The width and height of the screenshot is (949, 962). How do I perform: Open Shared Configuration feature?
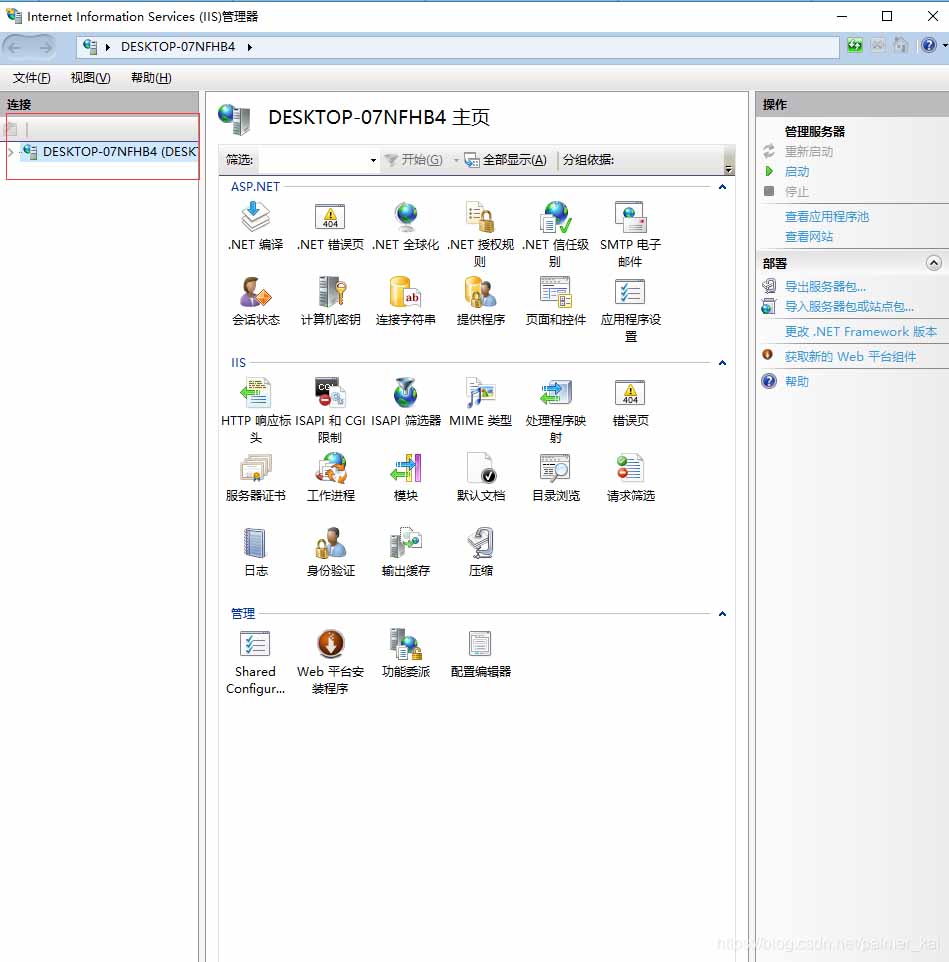255,661
